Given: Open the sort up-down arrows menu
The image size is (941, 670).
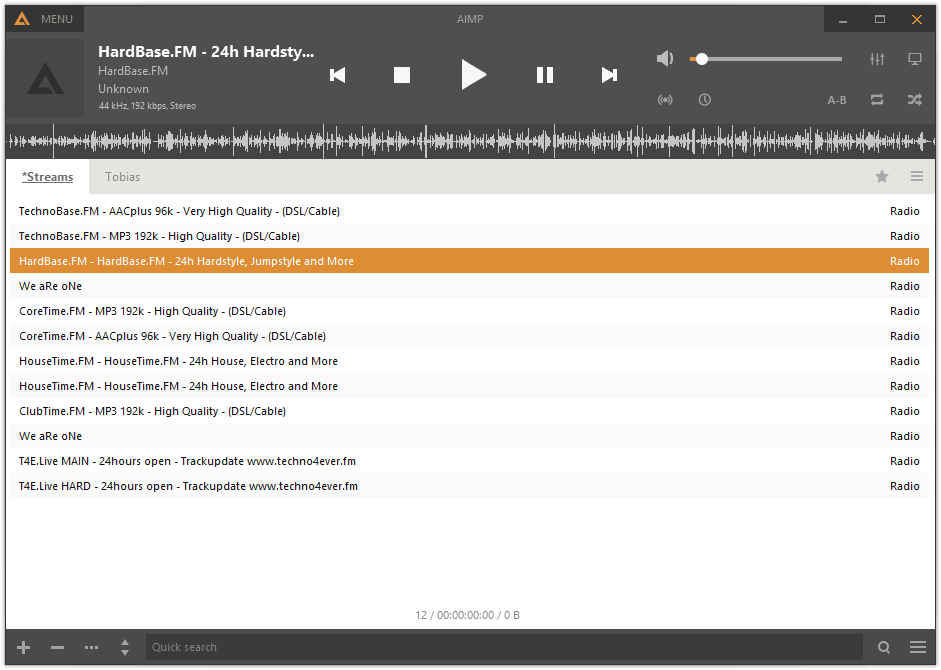Looking at the screenshot, I should (125, 647).
